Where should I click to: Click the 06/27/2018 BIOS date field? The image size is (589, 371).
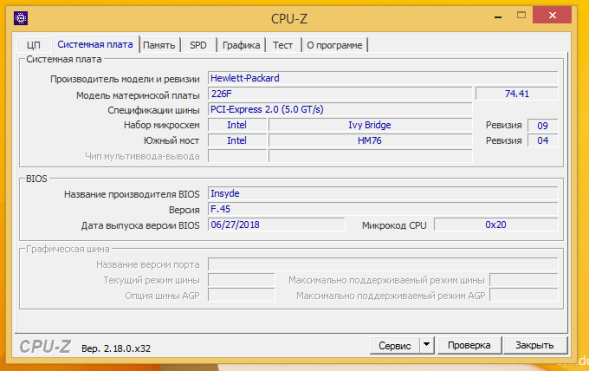click(x=276, y=225)
